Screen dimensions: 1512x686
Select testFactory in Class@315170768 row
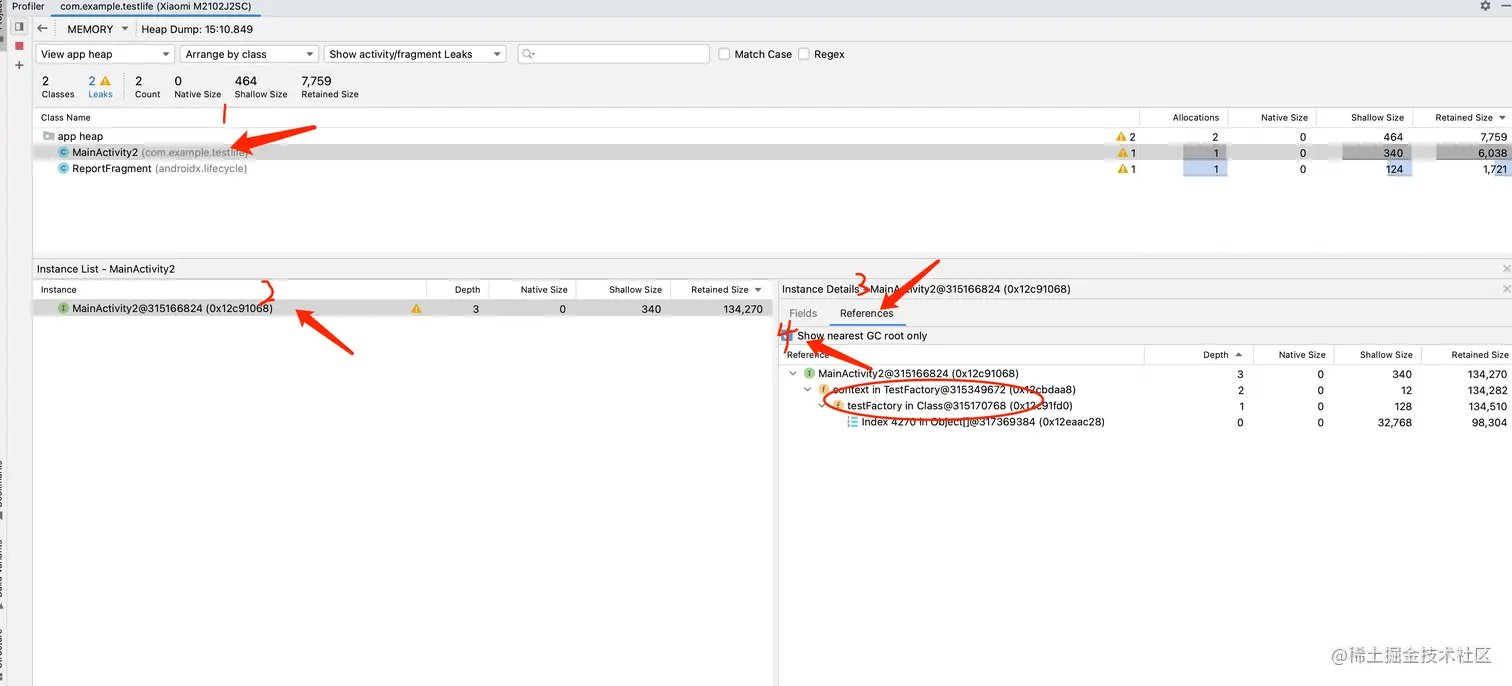point(1146,406)
